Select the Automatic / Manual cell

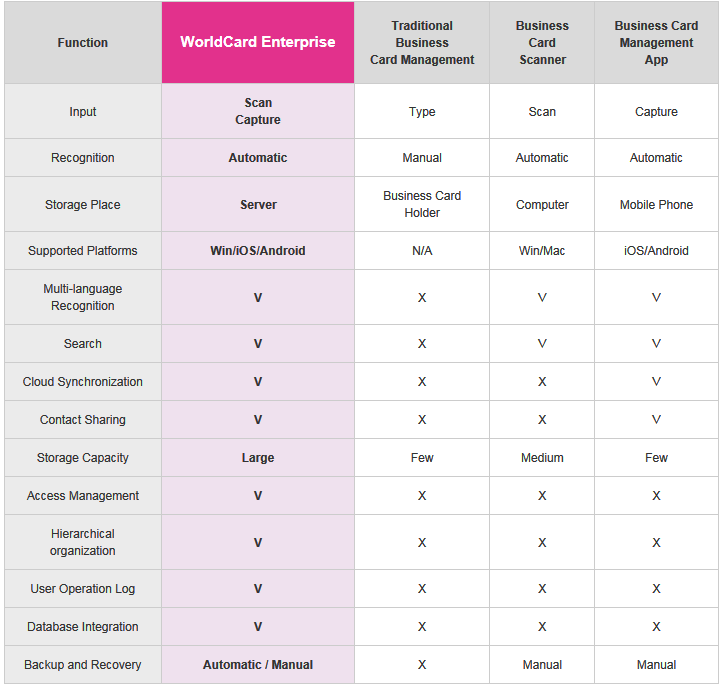(x=258, y=665)
